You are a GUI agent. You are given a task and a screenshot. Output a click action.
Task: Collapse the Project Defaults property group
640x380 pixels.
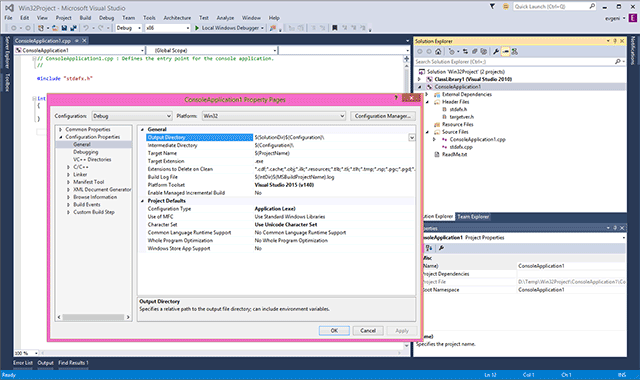coord(142,201)
